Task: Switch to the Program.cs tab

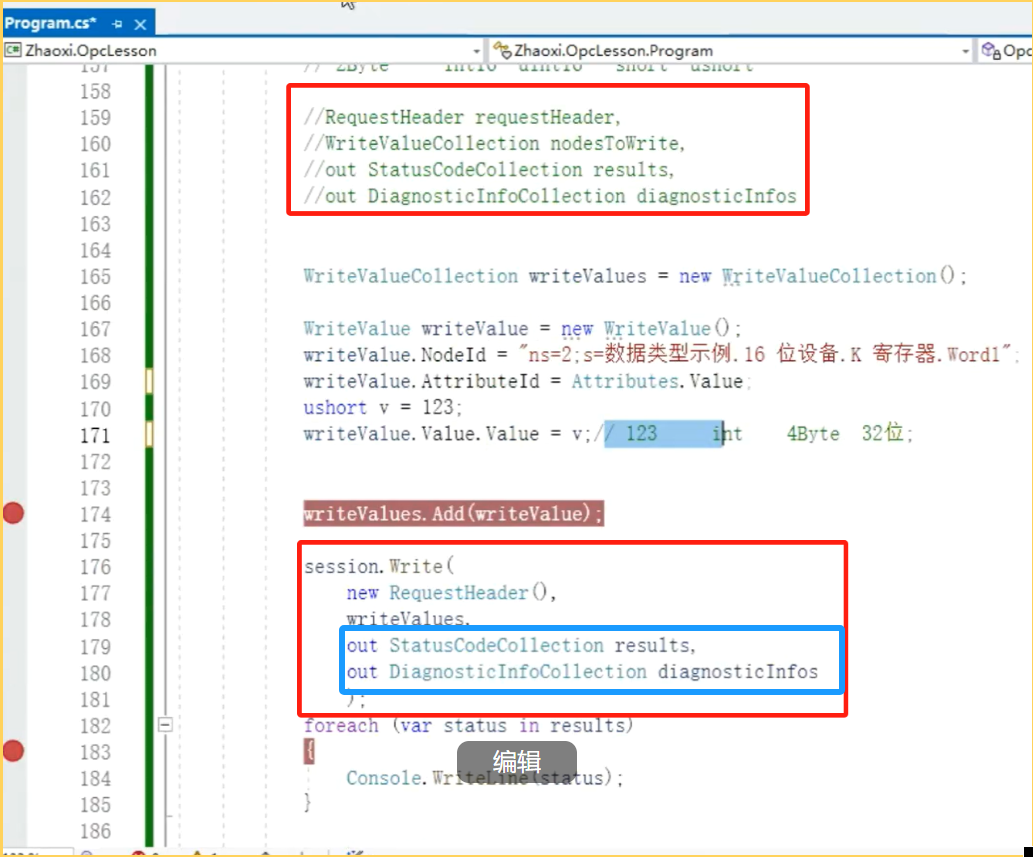Action: point(50,23)
